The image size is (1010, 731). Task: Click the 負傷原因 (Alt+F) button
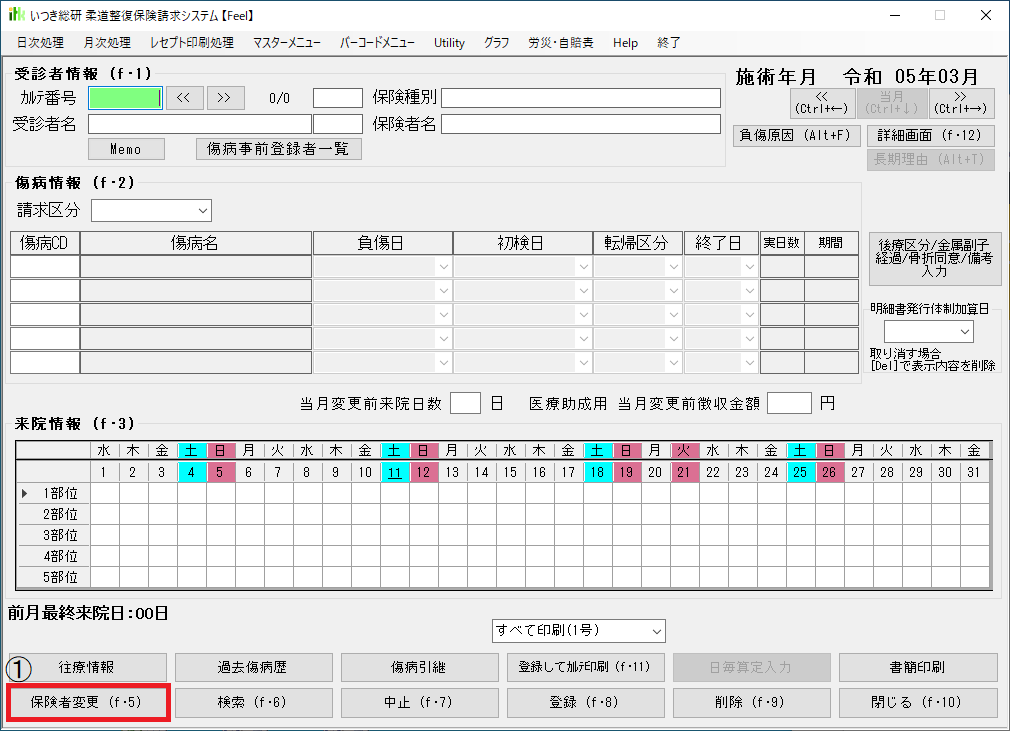click(x=797, y=135)
